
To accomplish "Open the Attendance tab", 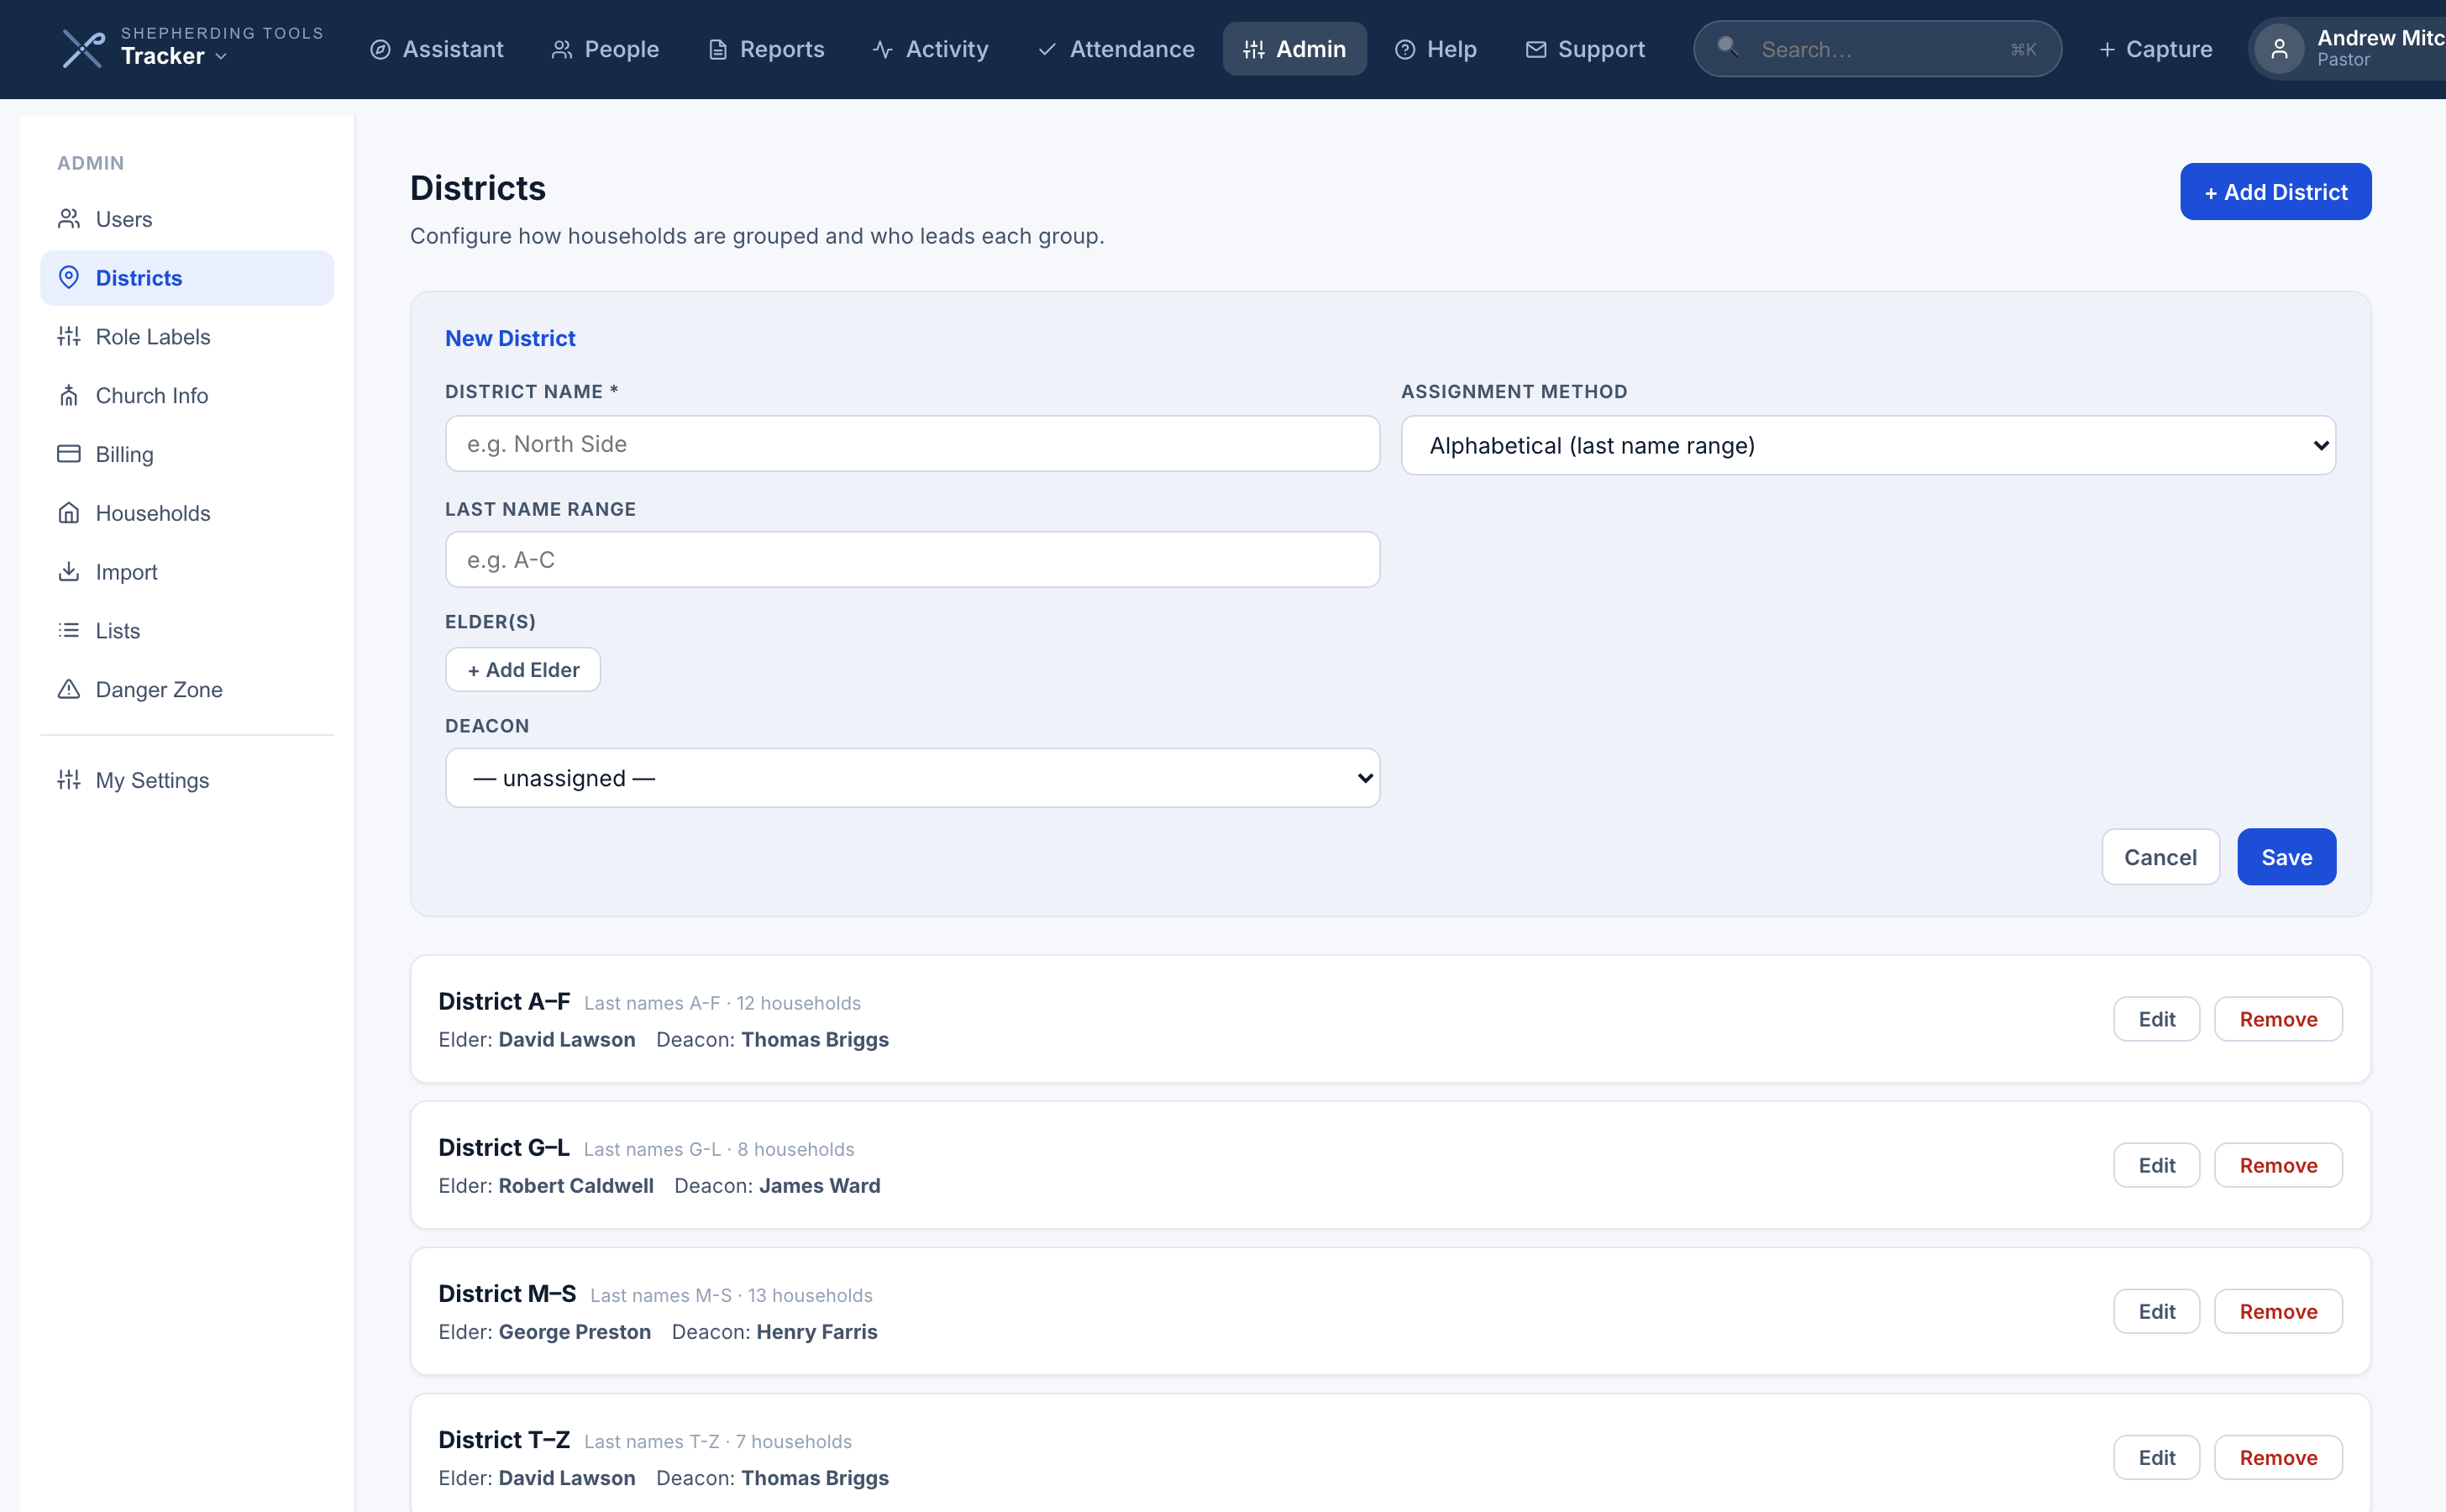I will 1116,49.
